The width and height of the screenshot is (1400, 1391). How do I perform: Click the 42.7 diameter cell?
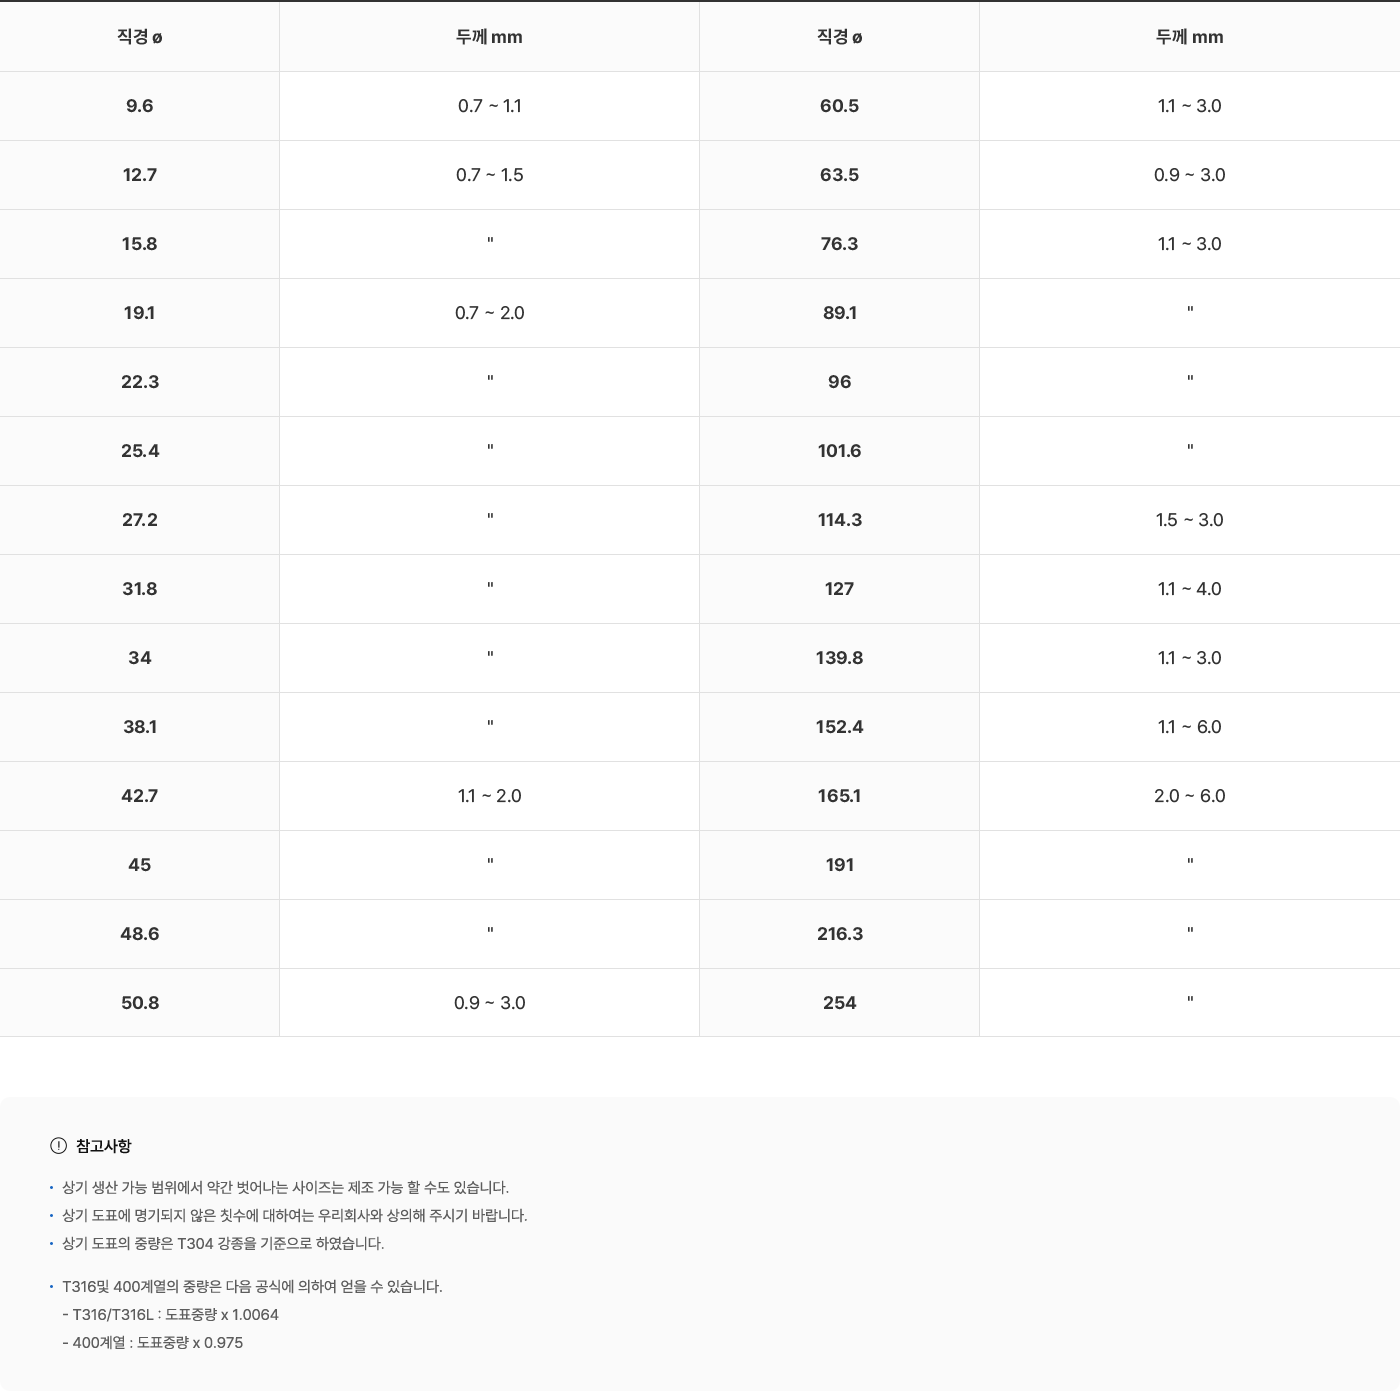pyautogui.click(x=139, y=796)
